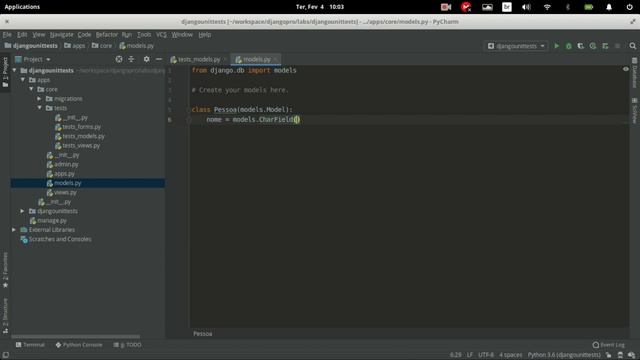This screenshot has width=640, height=360.
Task: Click the system volume icon
Action: [x=527, y=7]
